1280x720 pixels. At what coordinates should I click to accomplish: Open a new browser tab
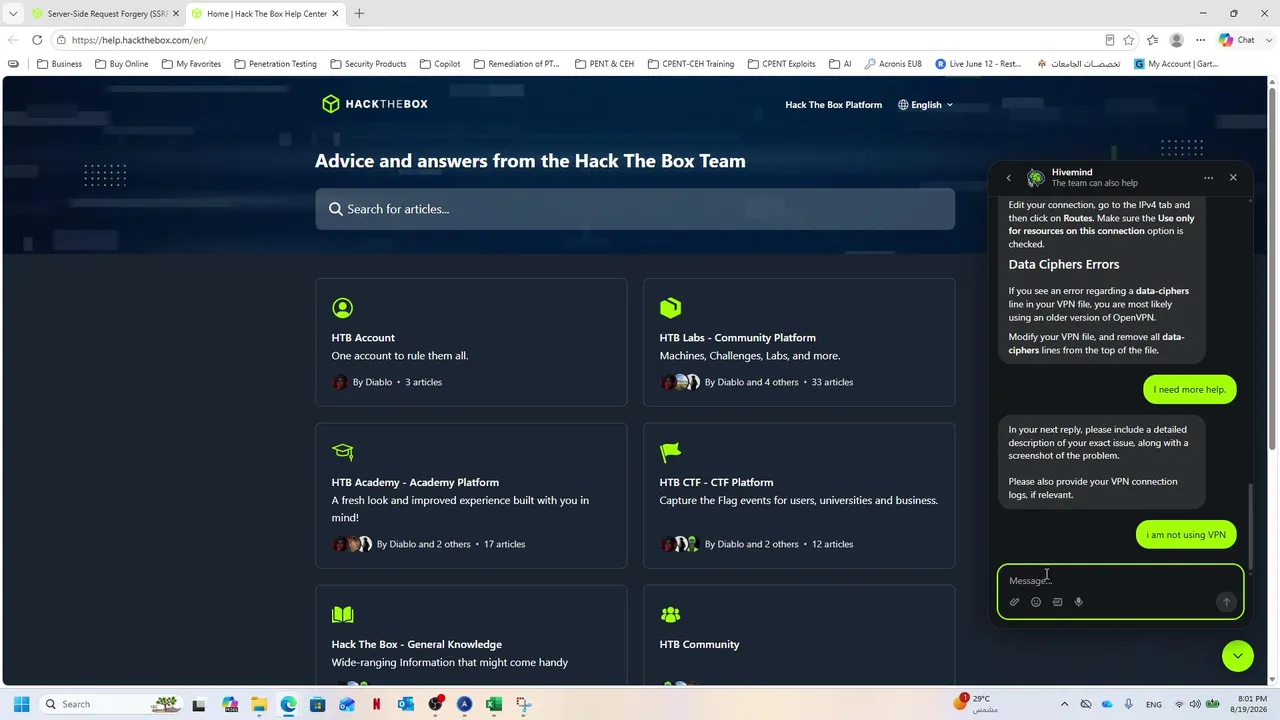coord(359,14)
